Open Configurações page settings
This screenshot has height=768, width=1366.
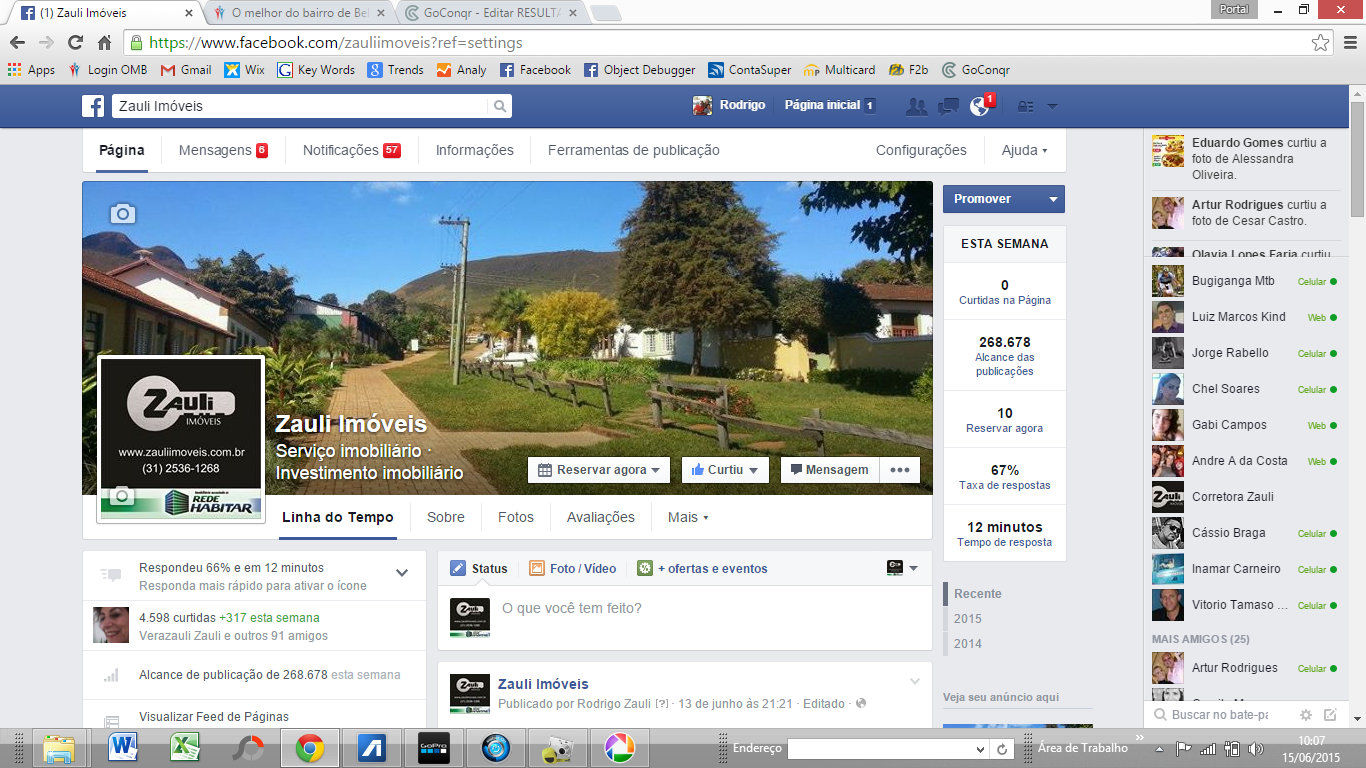click(921, 151)
